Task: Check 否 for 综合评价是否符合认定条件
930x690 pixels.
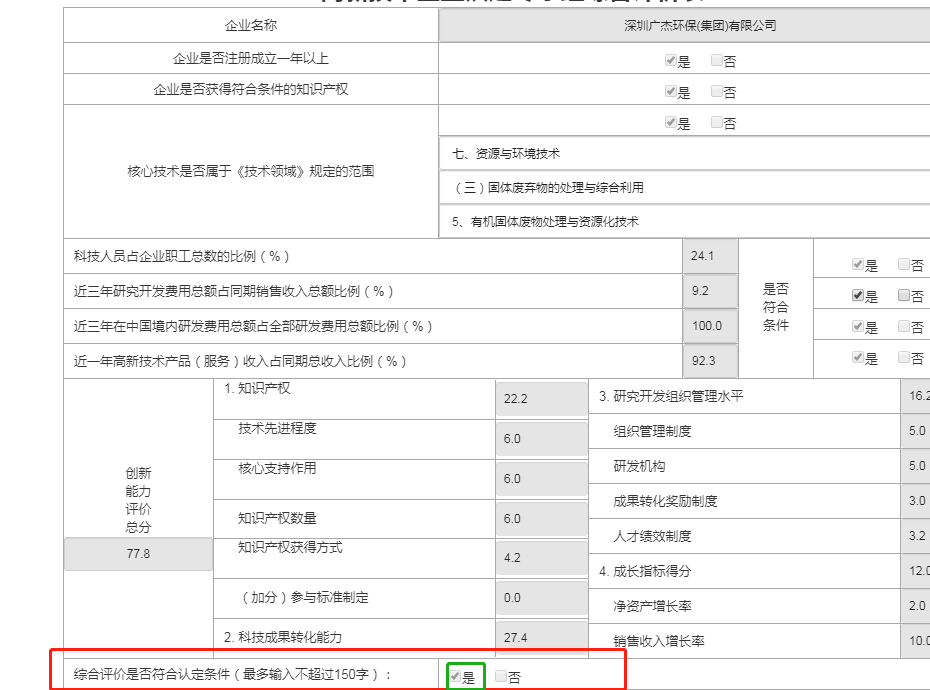Action: (x=500, y=676)
